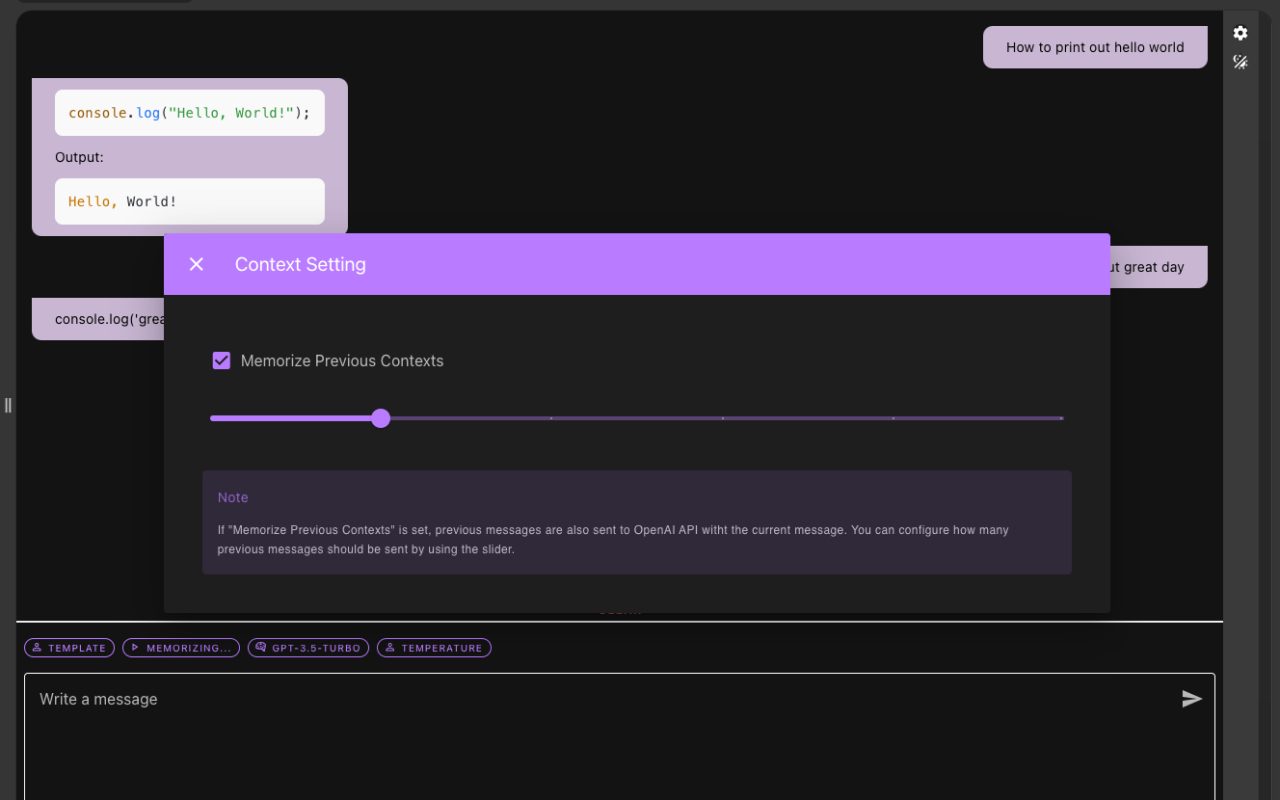
Task: Focus the Write a message field
Action: pyautogui.click(x=619, y=737)
